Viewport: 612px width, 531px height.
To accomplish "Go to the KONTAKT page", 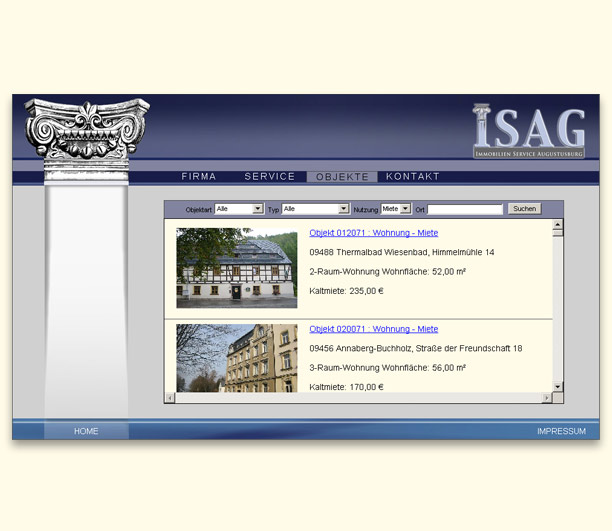I will point(413,177).
